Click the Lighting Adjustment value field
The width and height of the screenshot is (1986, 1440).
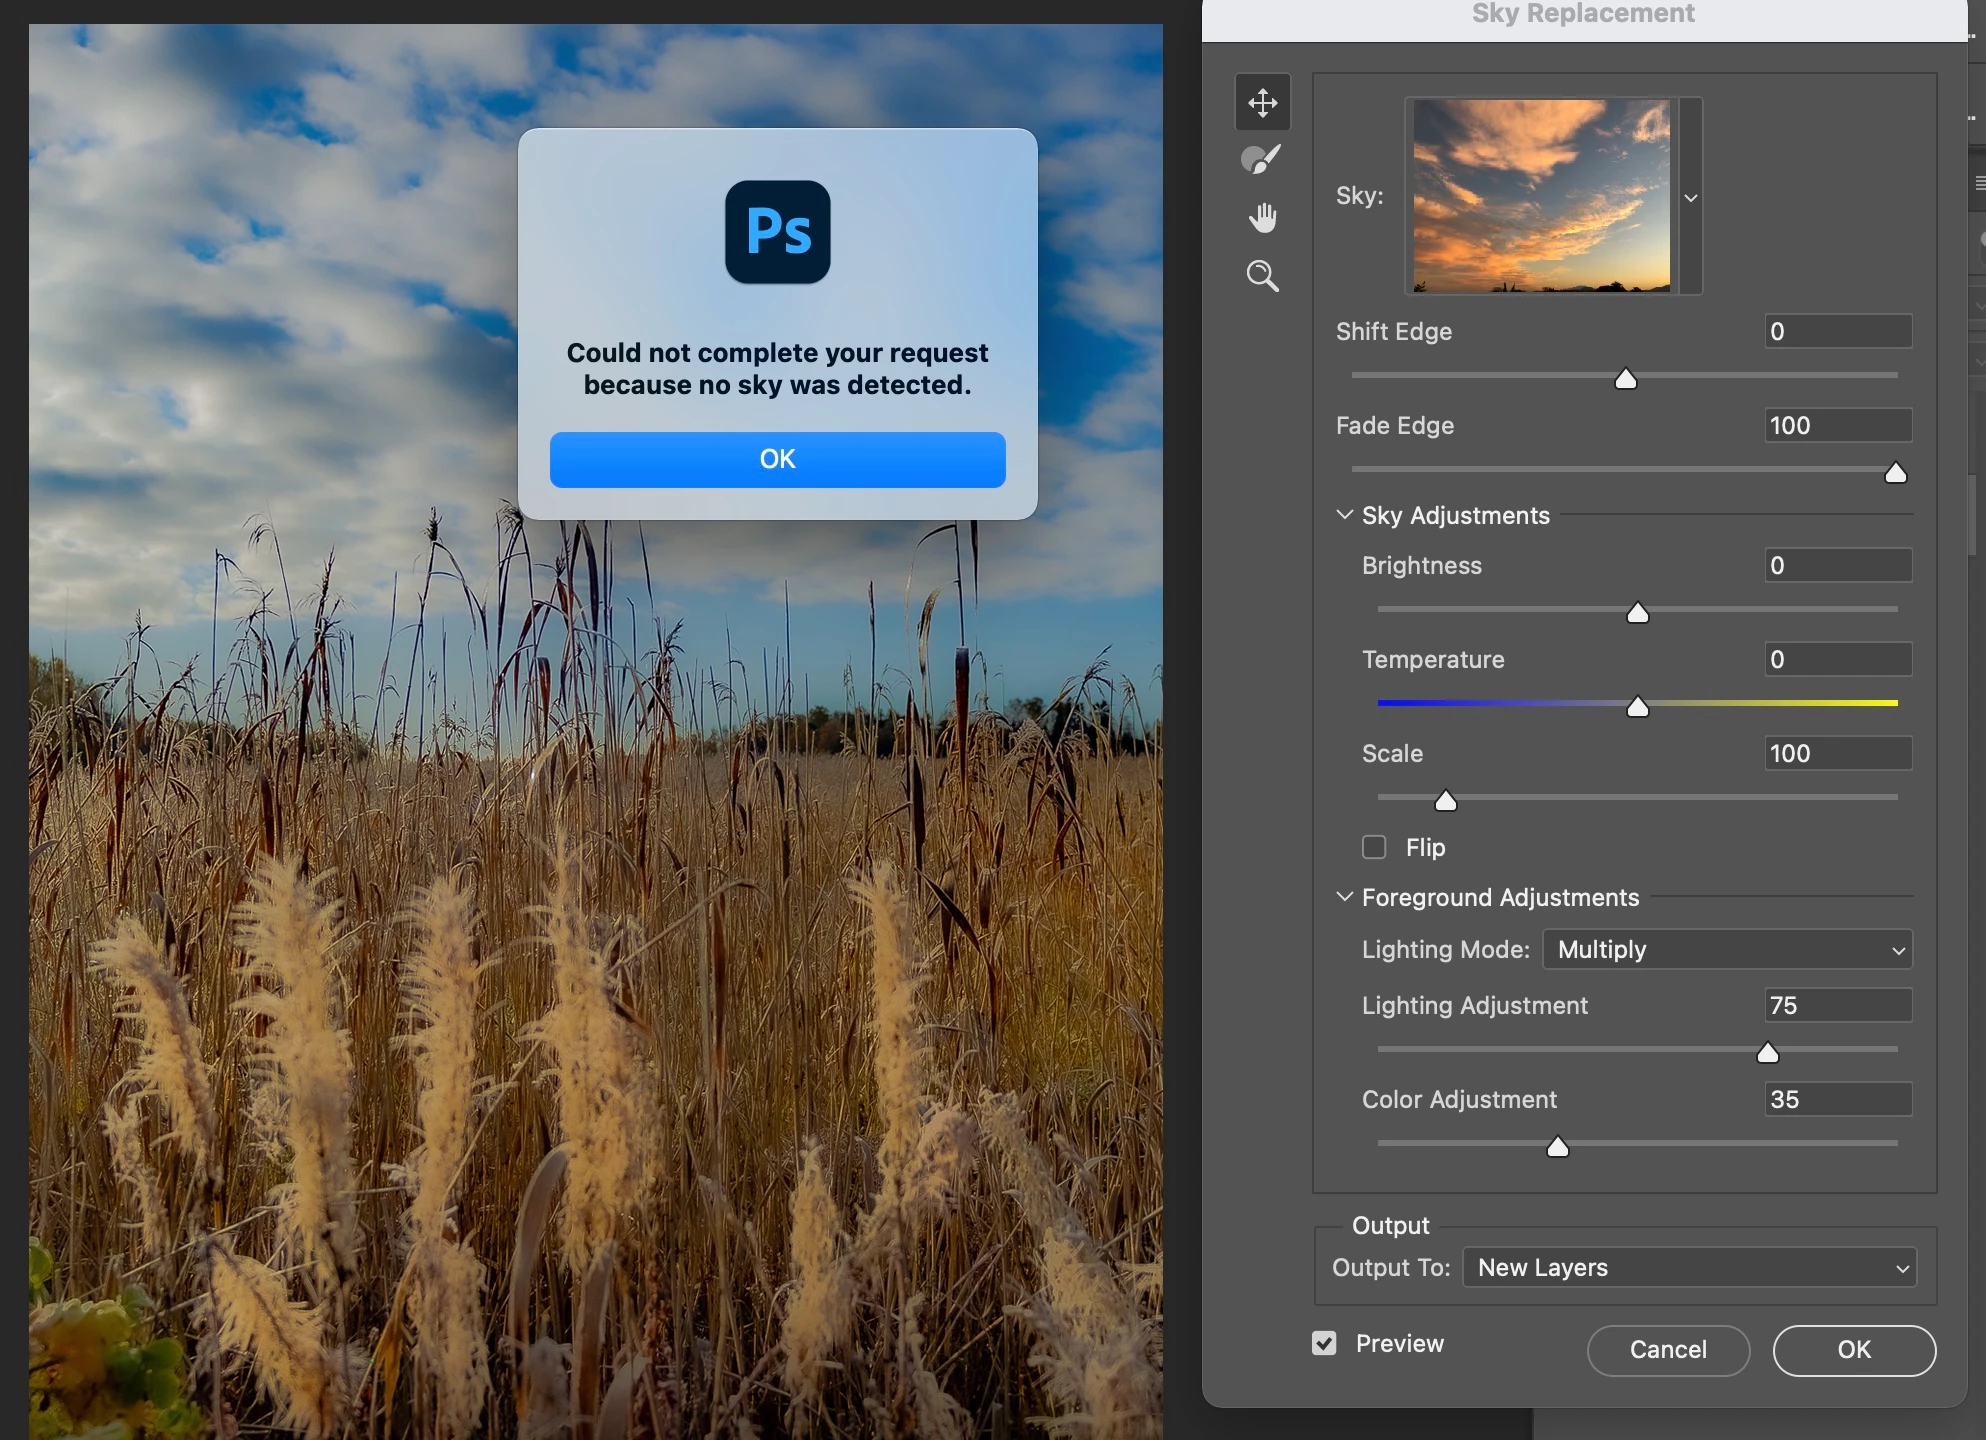point(1838,1005)
